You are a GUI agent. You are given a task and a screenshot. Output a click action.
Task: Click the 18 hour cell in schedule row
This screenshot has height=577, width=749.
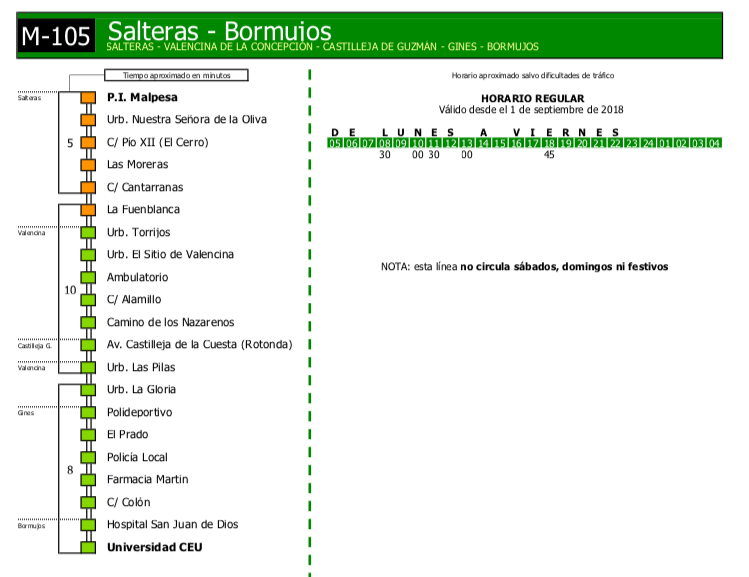click(x=549, y=144)
